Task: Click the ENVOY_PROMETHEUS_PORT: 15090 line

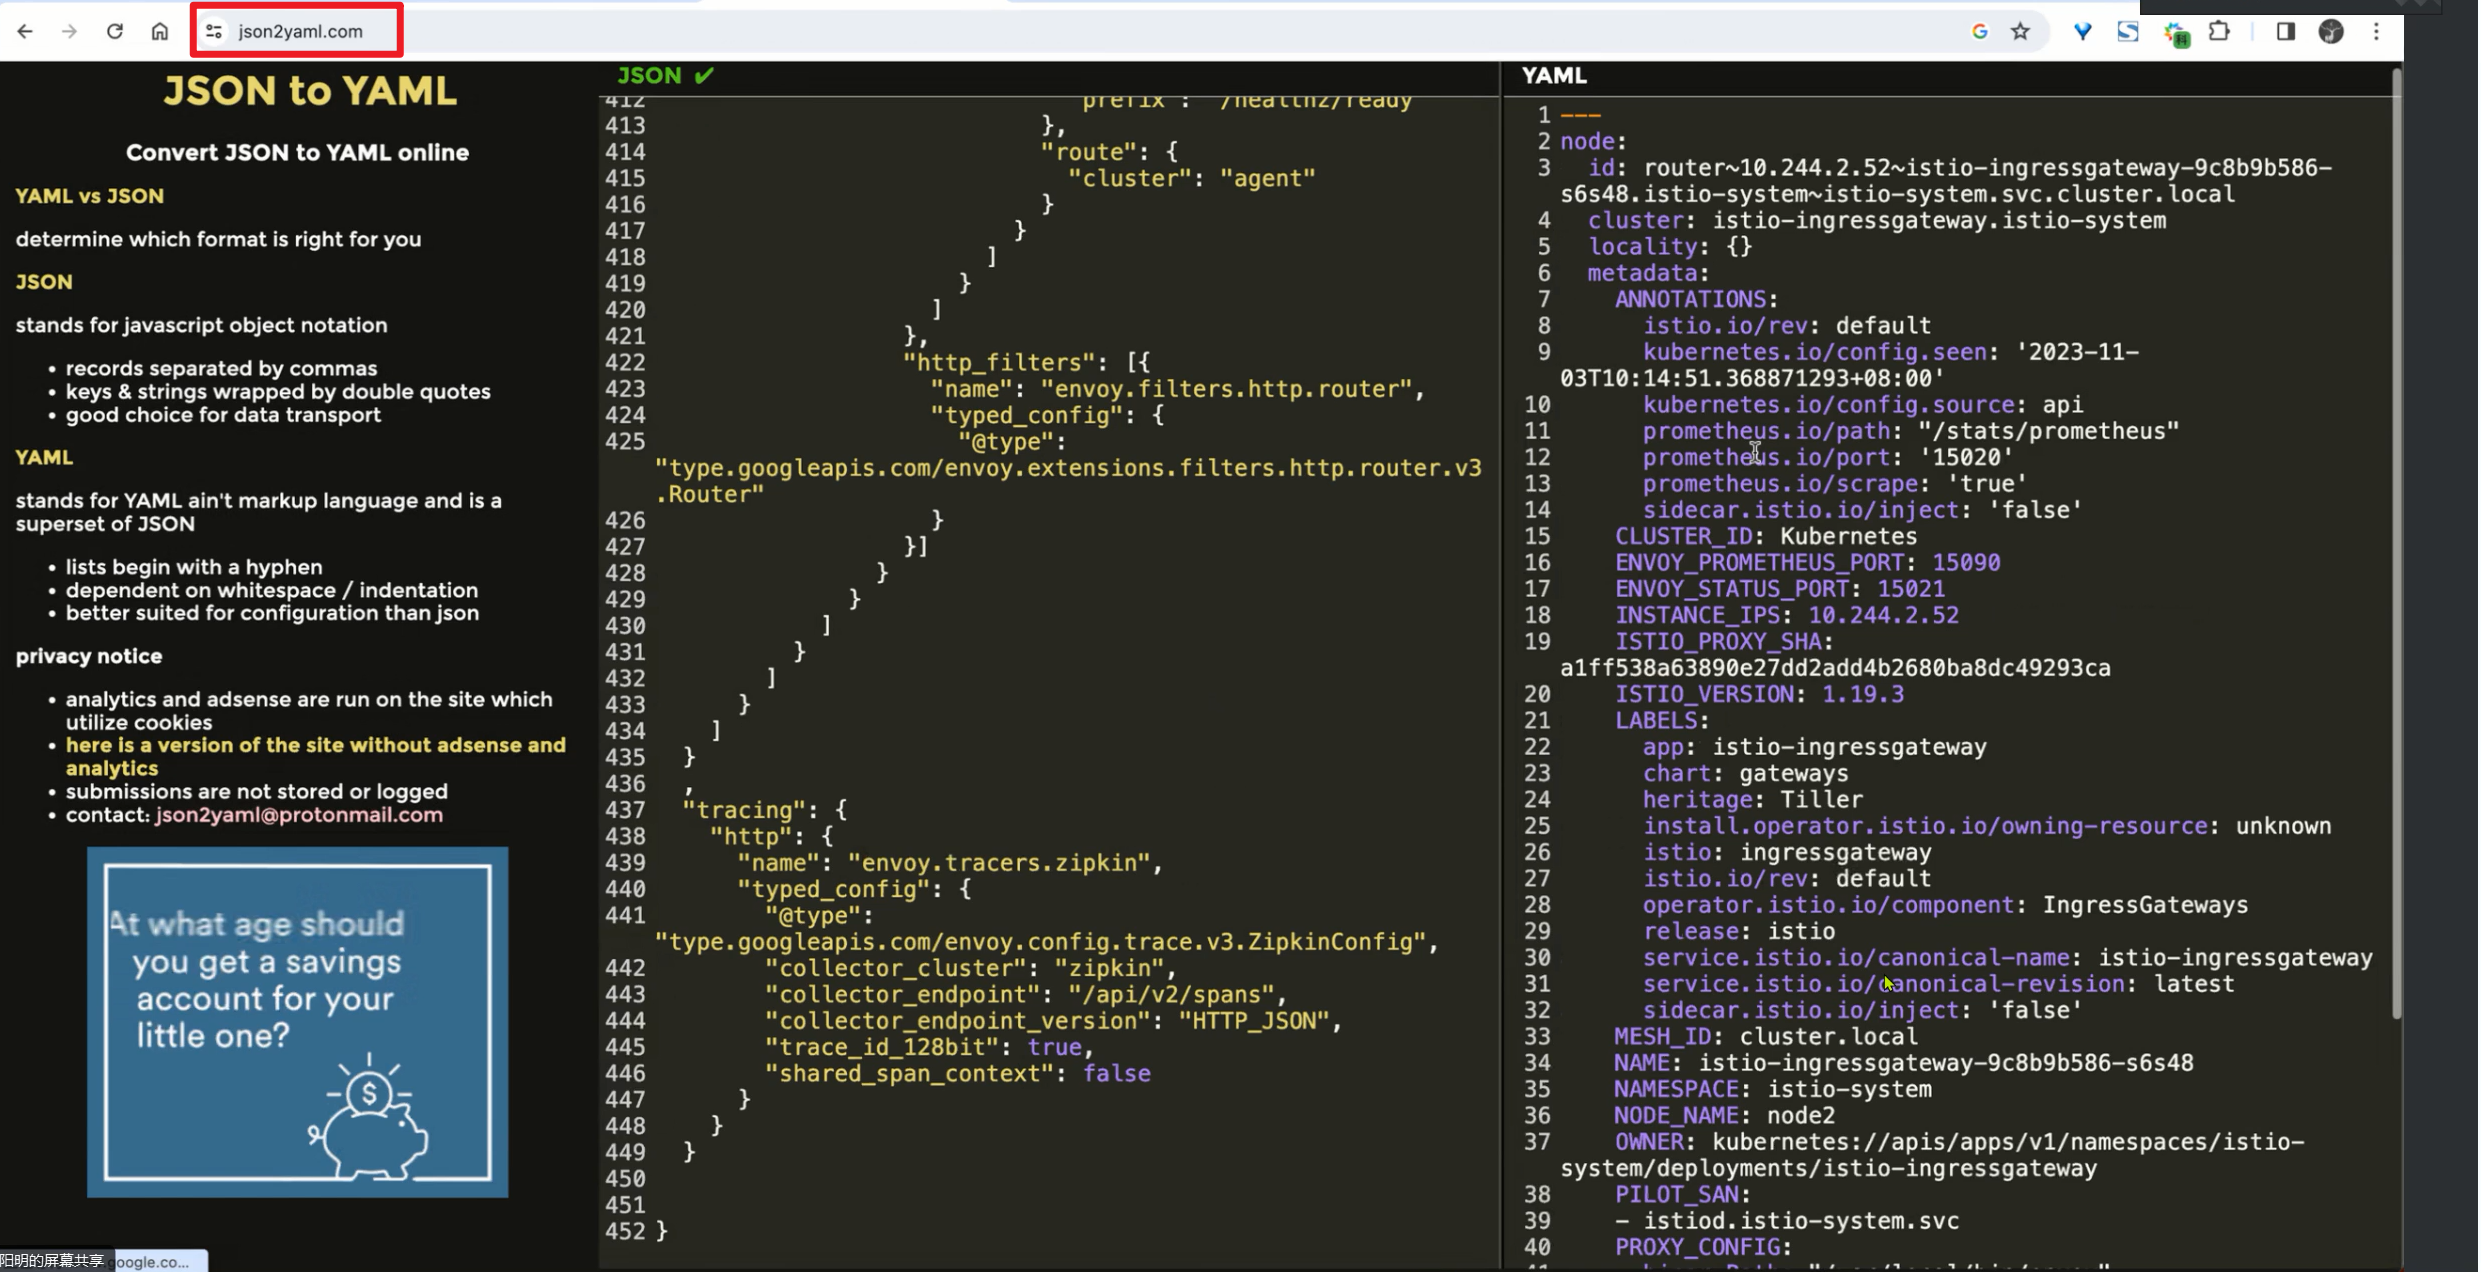Action: [x=1808, y=562]
